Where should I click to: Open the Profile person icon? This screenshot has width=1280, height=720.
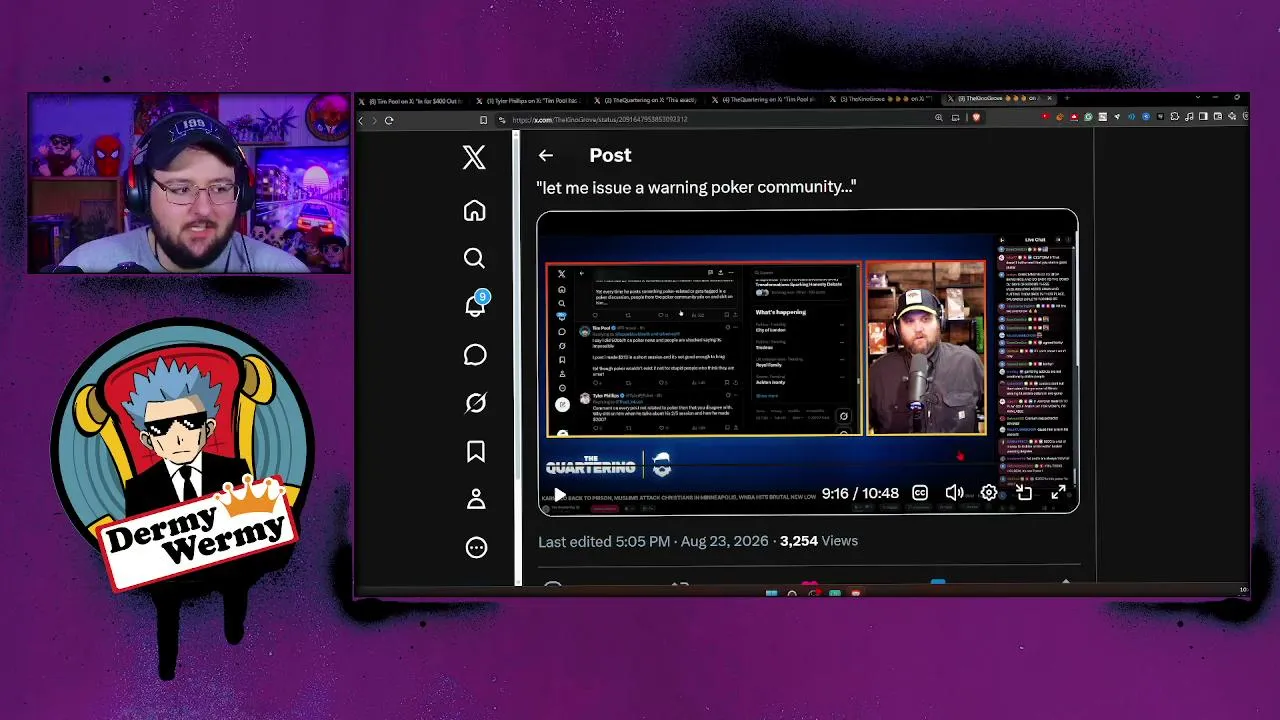click(475, 499)
